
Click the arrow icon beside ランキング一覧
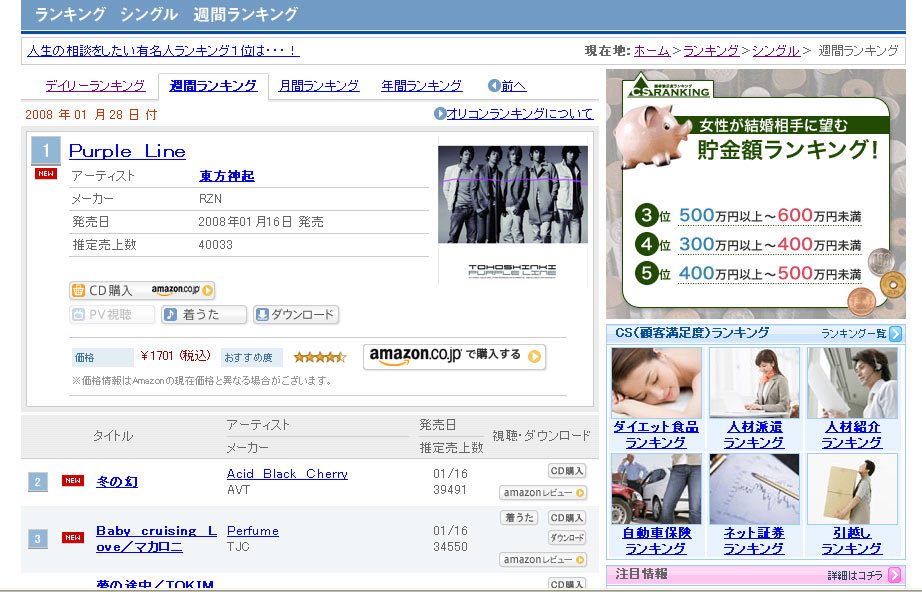click(x=895, y=333)
